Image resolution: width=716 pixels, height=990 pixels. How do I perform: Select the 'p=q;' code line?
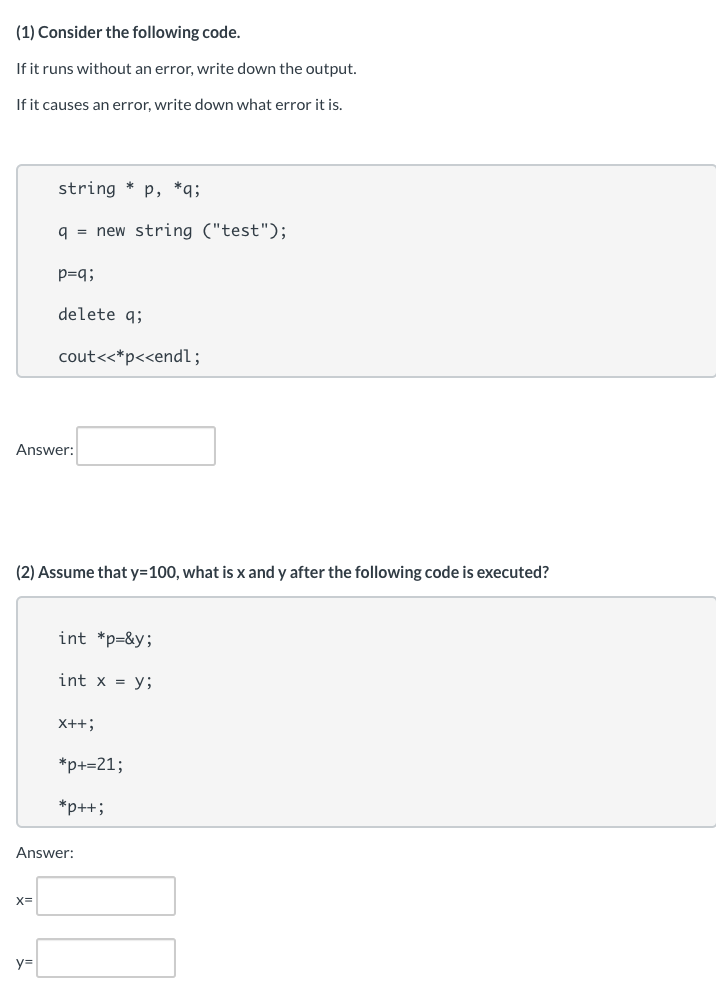(76, 273)
